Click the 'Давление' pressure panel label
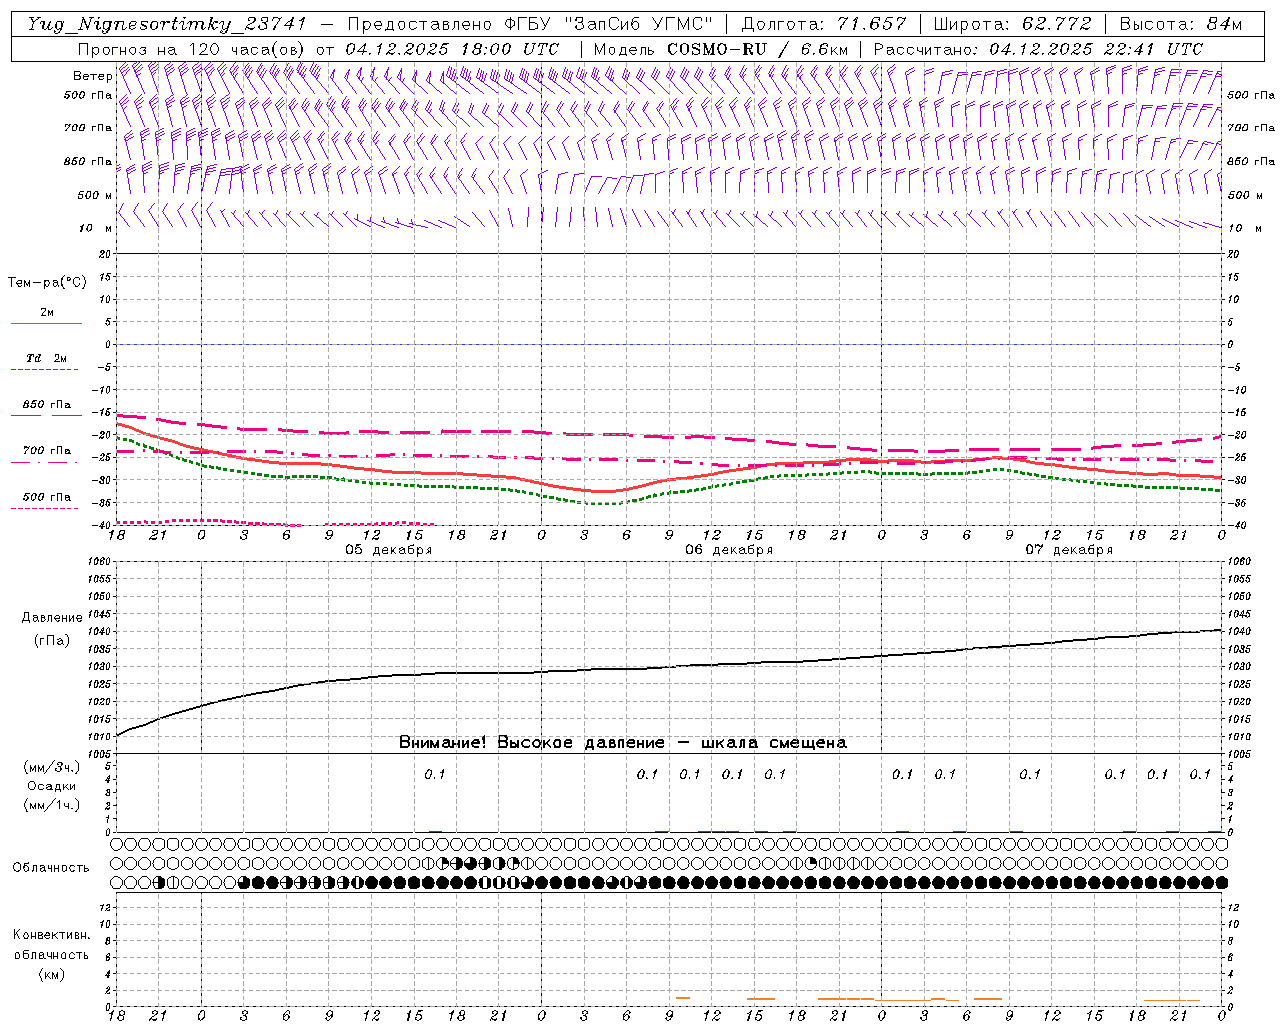Image resolution: width=1280 pixels, height=1024 pixels. [x=51, y=618]
